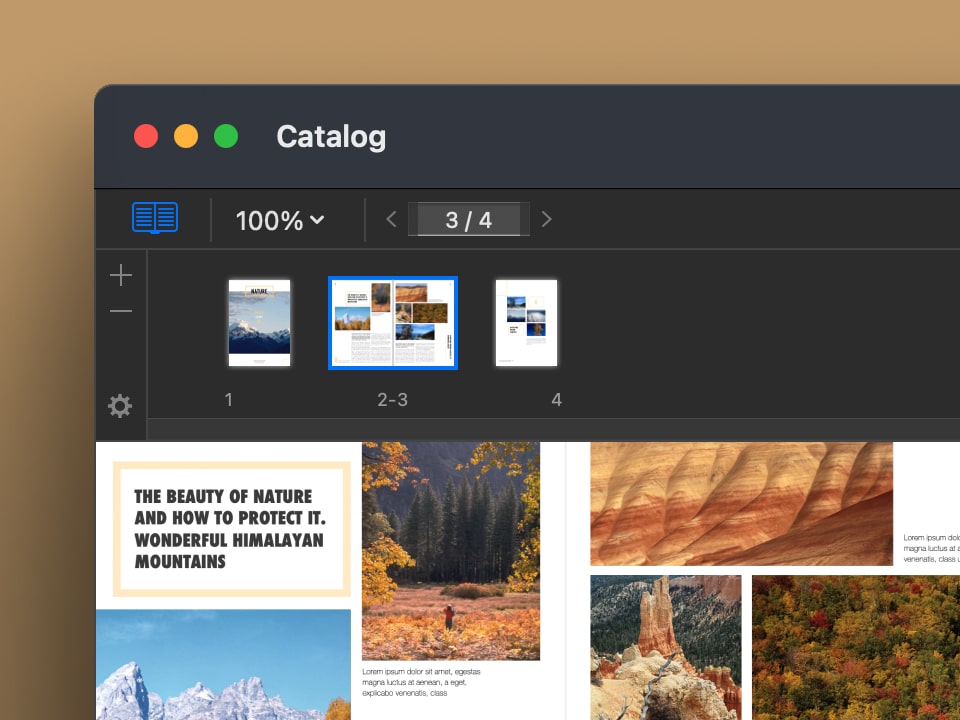The width and height of the screenshot is (960, 720).
Task: Click the thumbnail label "4"
Action: coord(557,400)
